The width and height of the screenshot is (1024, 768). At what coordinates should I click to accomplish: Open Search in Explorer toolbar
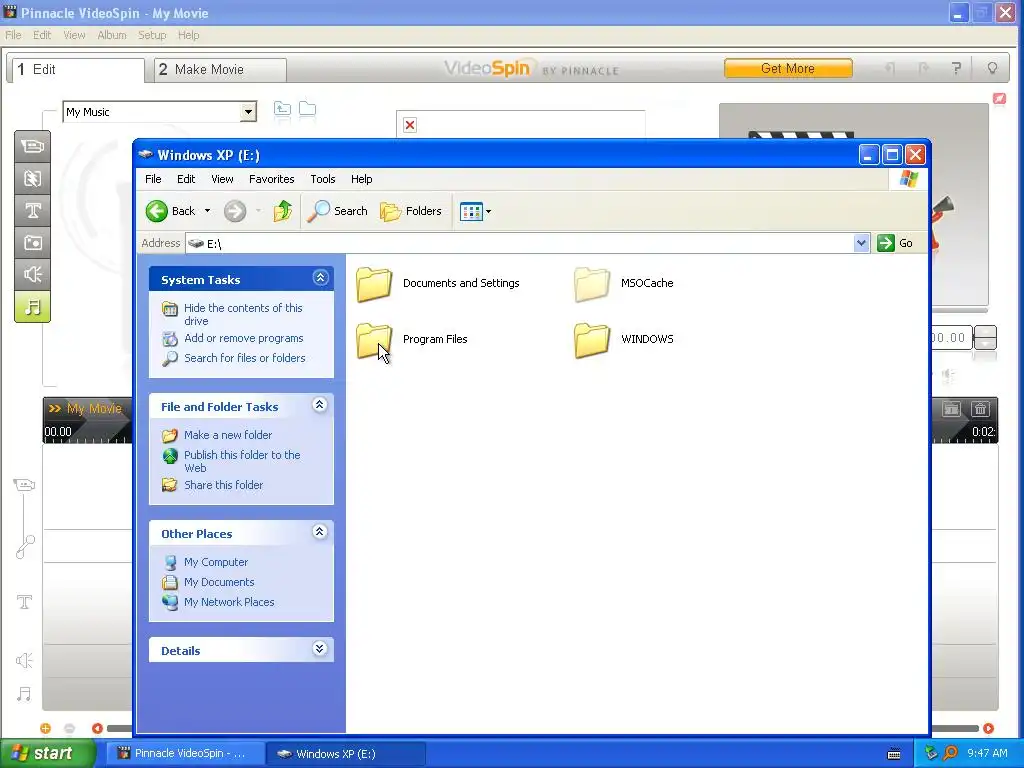337,211
